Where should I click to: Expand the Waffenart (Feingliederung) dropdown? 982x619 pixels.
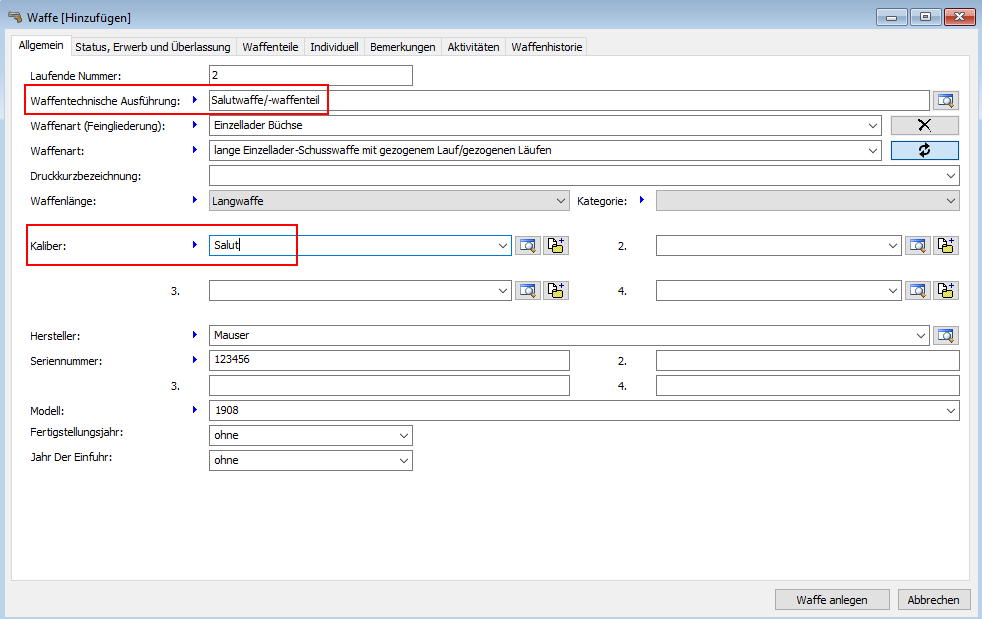[x=874, y=126]
